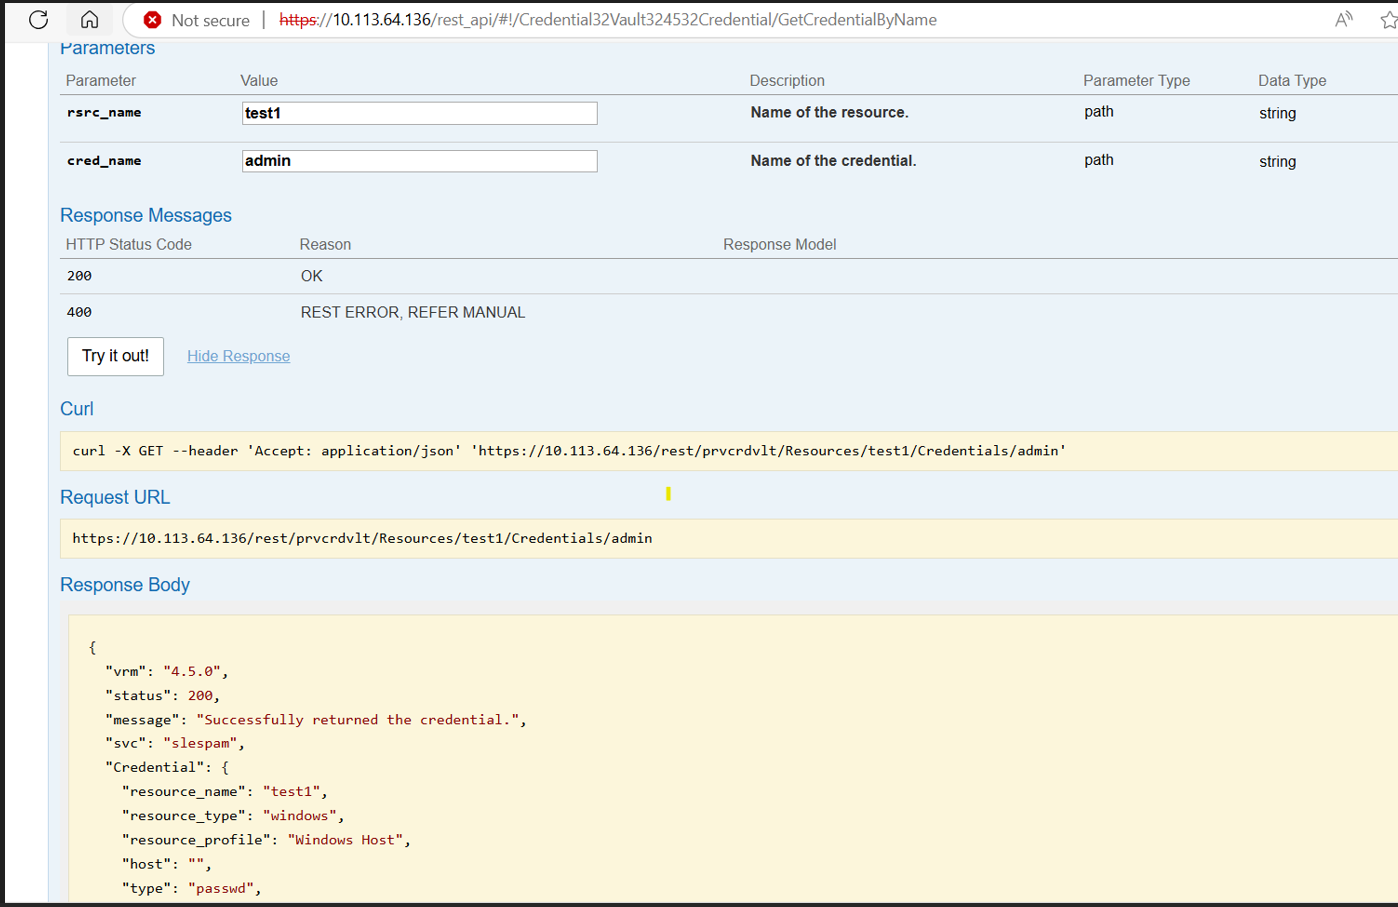Click the Curl section heading

tap(77, 409)
